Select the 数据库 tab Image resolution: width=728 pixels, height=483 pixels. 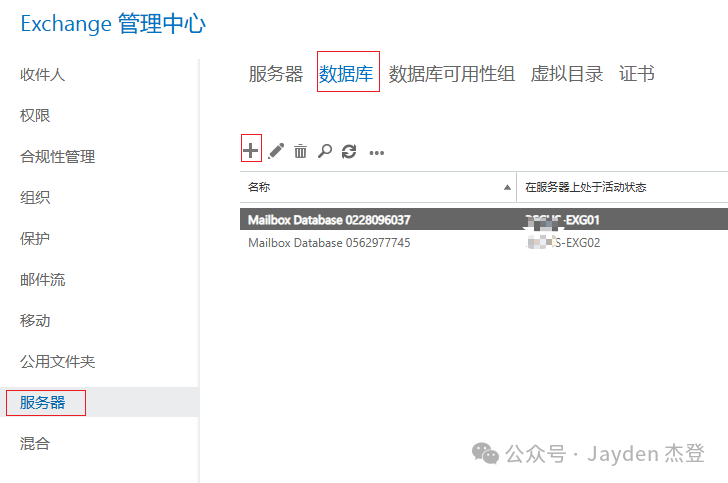tap(347, 74)
